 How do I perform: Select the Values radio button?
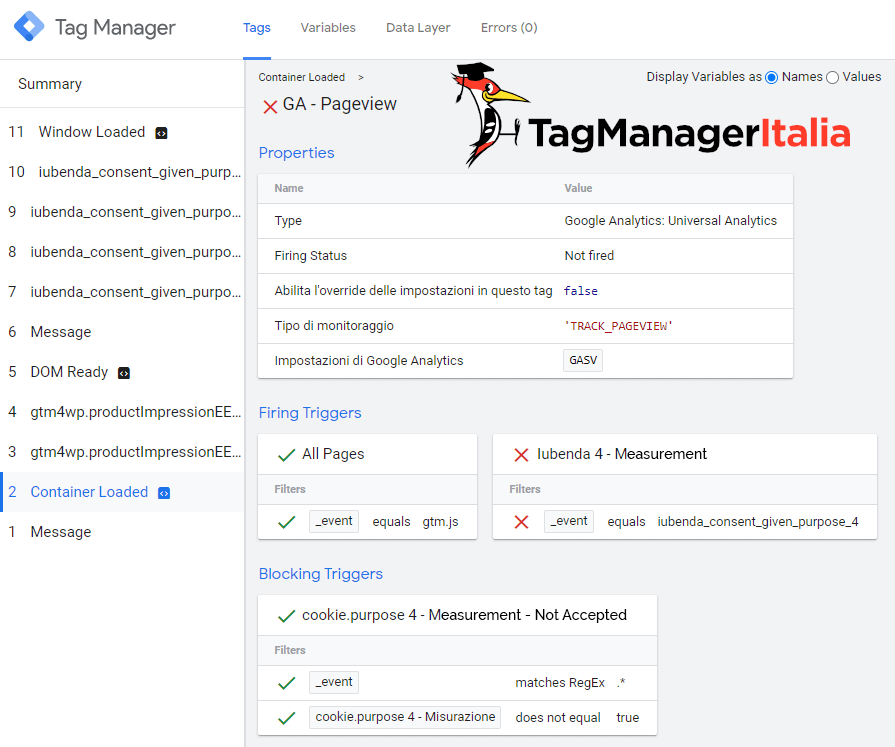[x=832, y=78]
